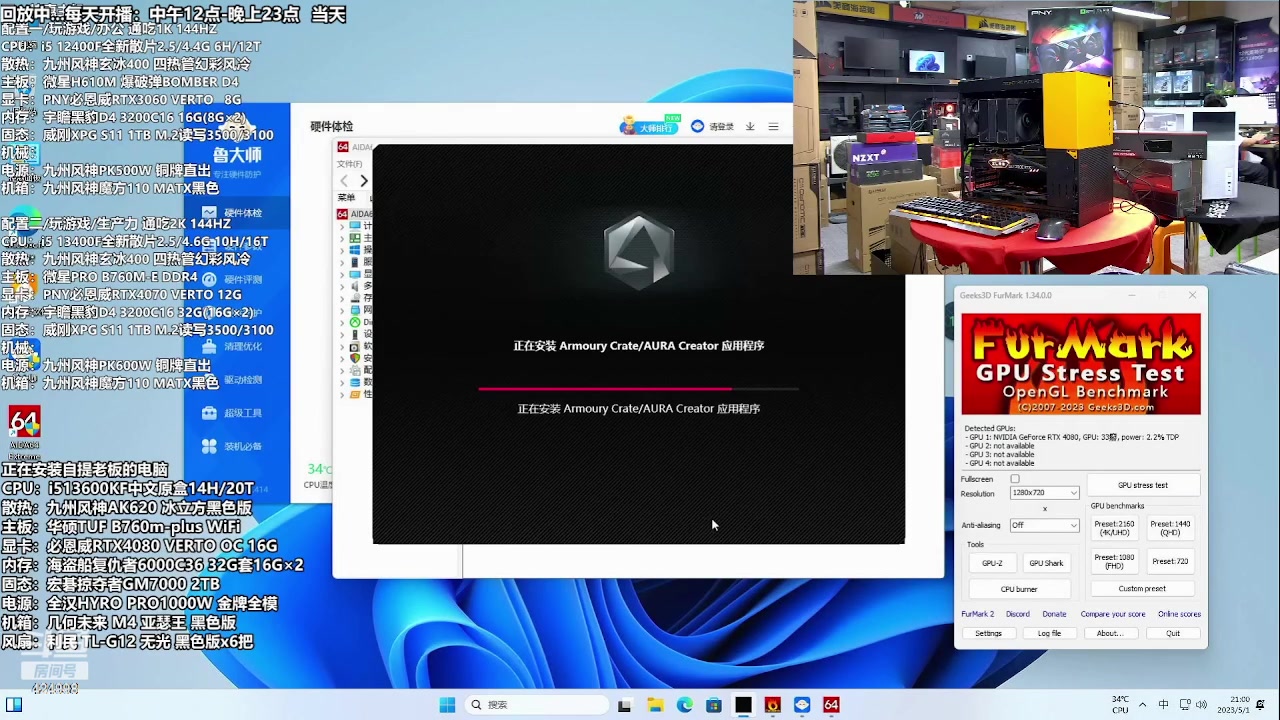Start the GPU stress test in FurMark

tap(1143, 485)
